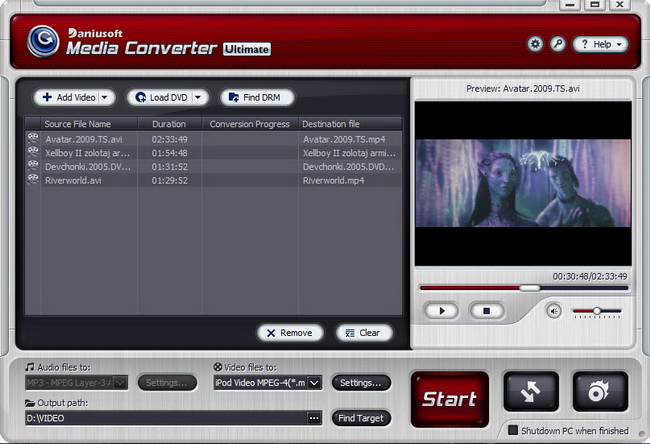
Task: Open the Help menu
Action: click(x=600, y=45)
